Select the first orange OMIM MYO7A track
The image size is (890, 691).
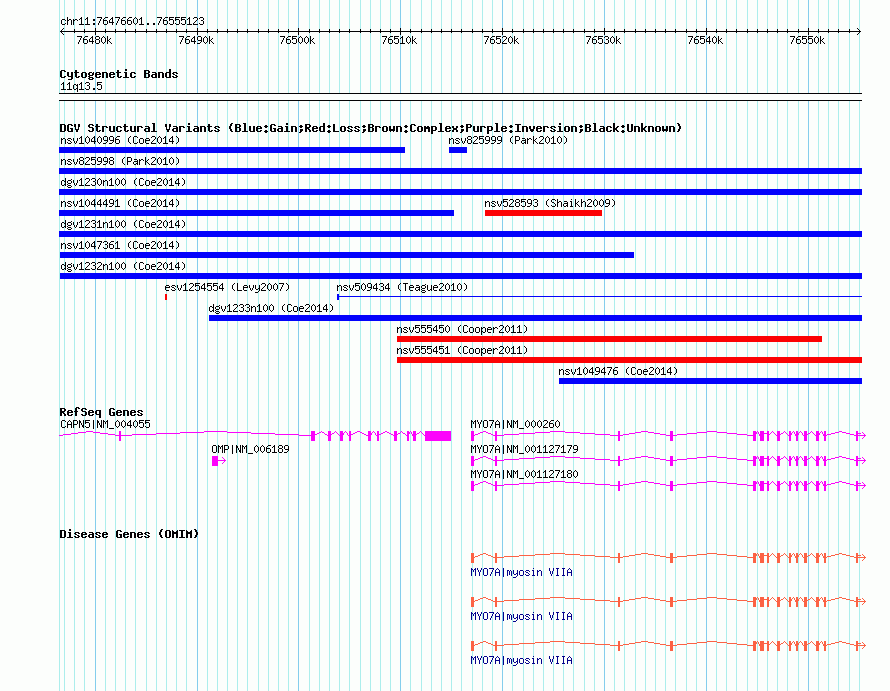(x=668, y=558)
